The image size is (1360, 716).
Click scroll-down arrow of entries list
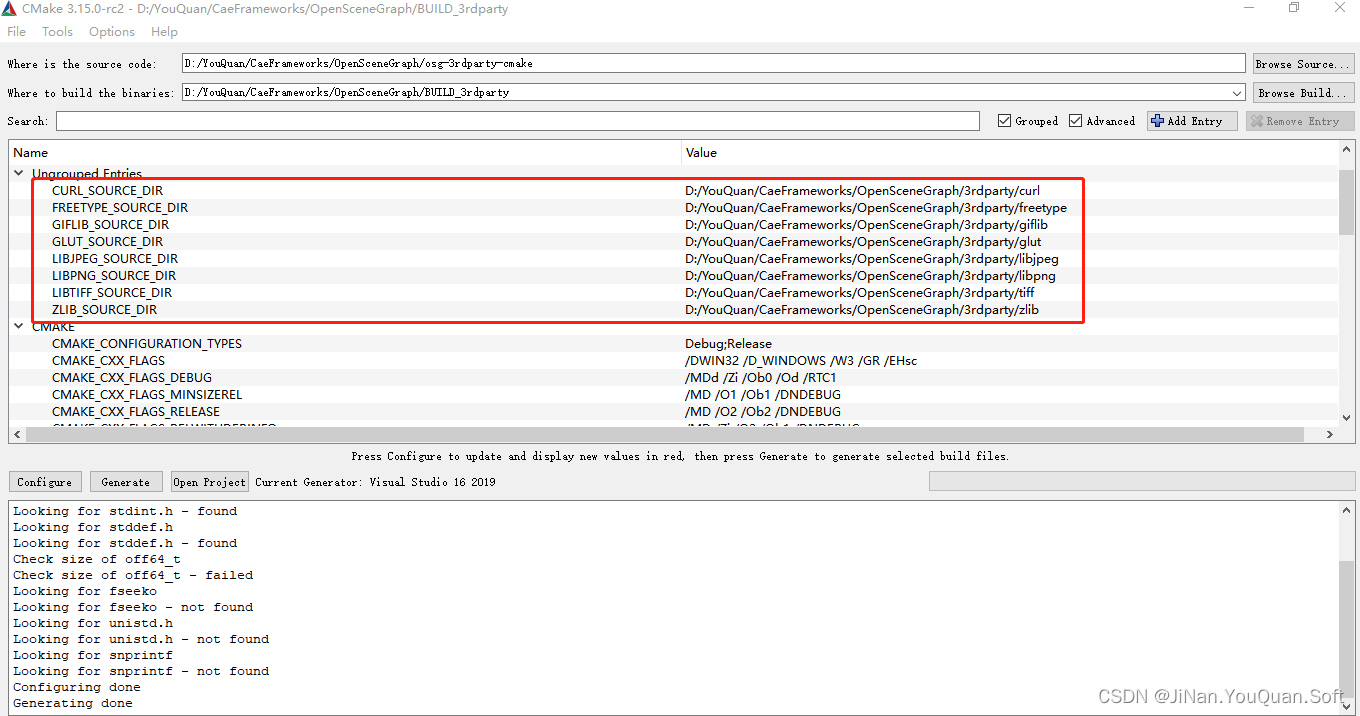click(x=1346, y=418)
